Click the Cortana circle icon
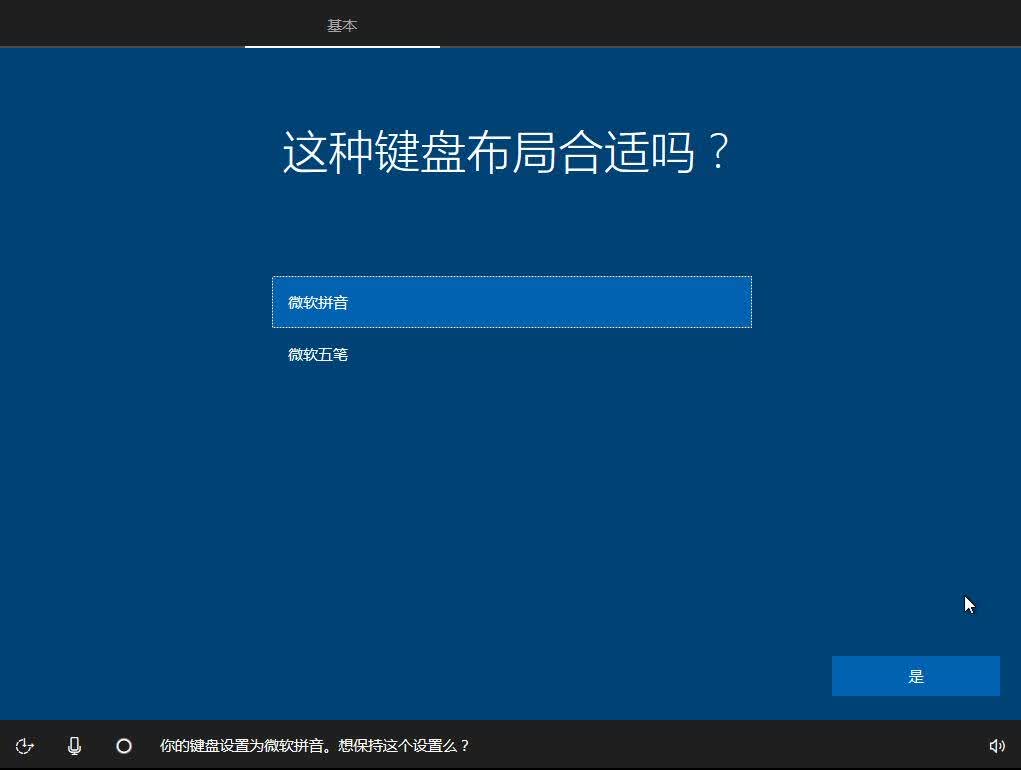This screenshot has width=1021, height=770. pos(124,746)
